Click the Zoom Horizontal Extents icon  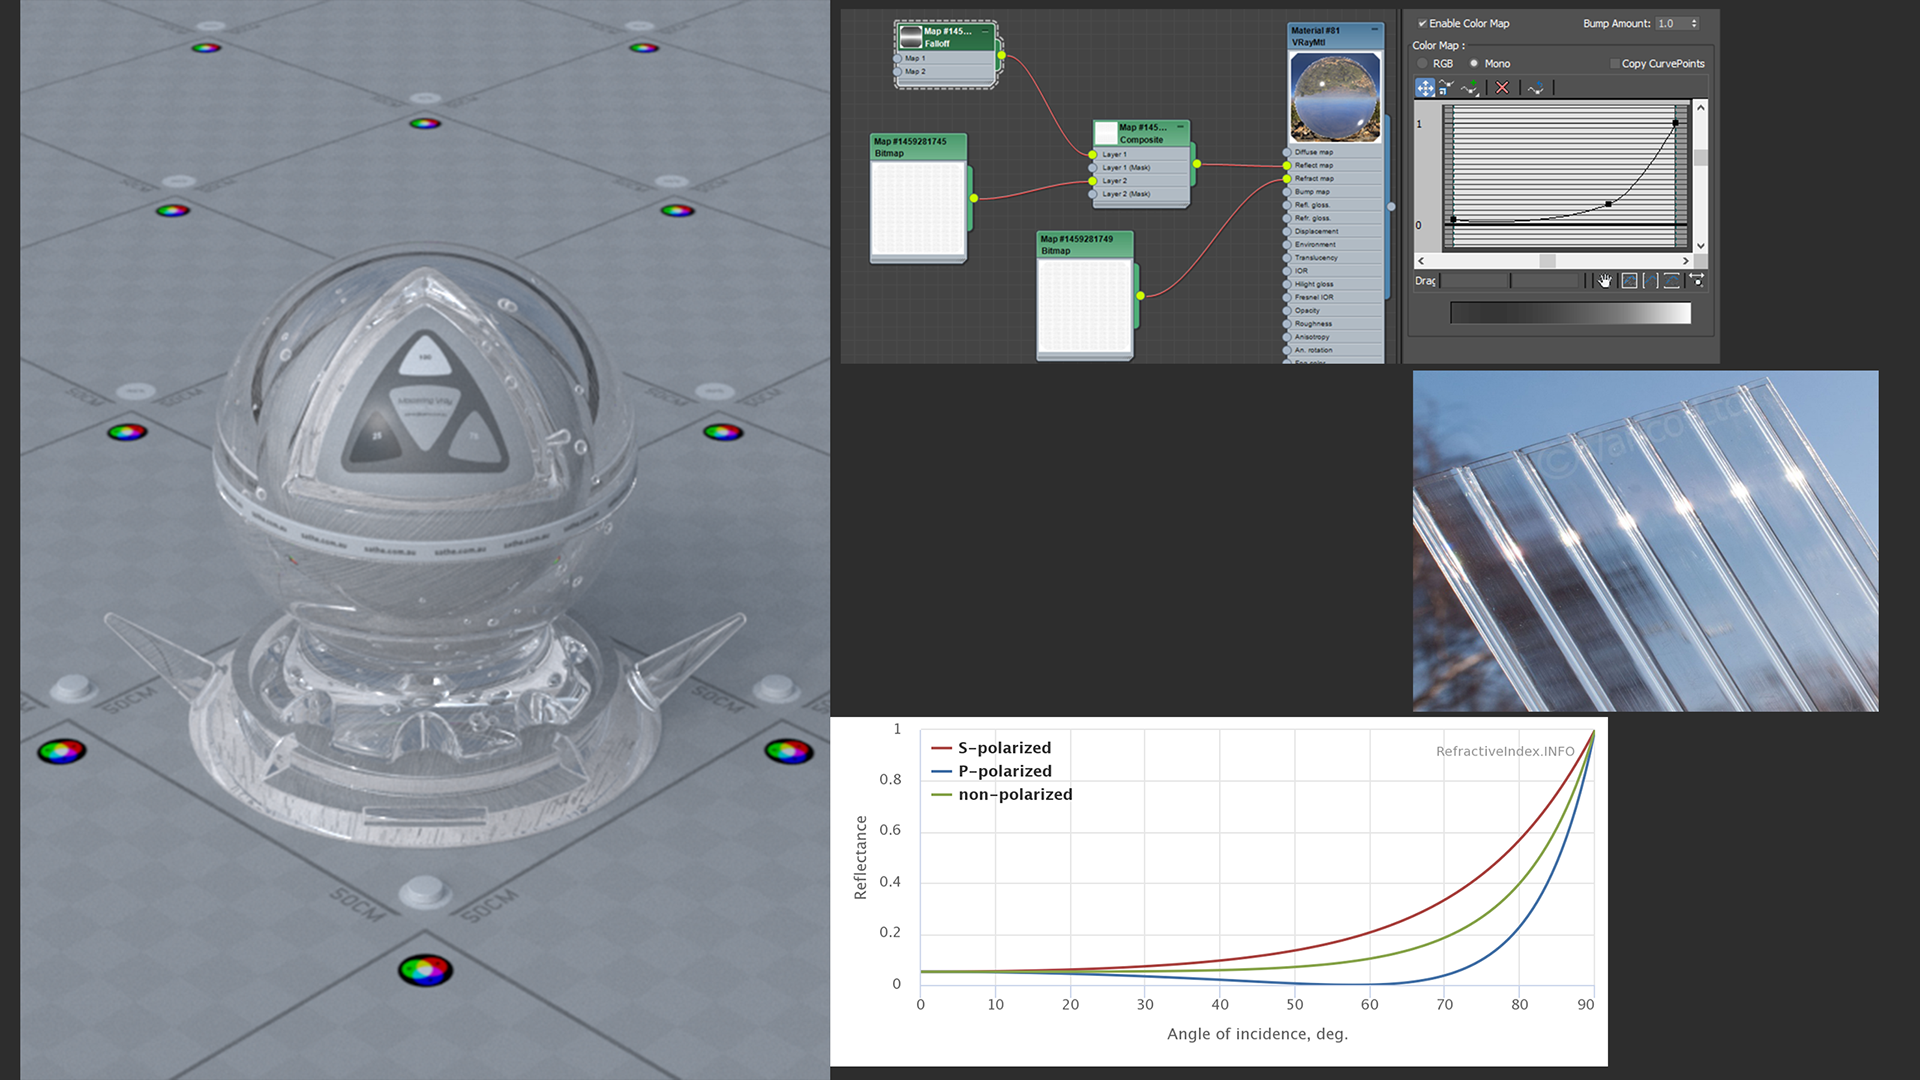coord(1650,281)
